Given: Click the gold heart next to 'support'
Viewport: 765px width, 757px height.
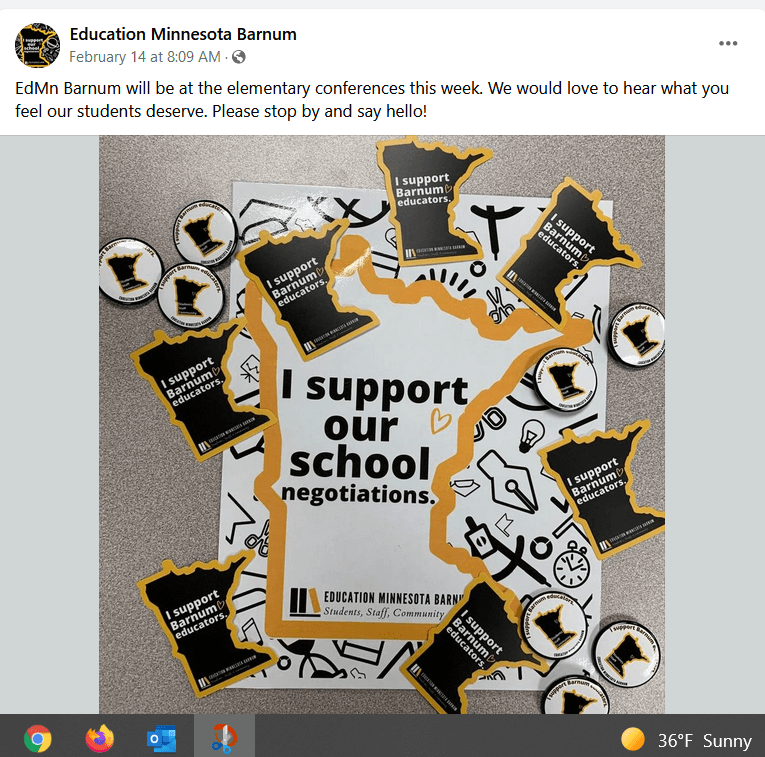Looking at the screenshot, I should point(440,420).
